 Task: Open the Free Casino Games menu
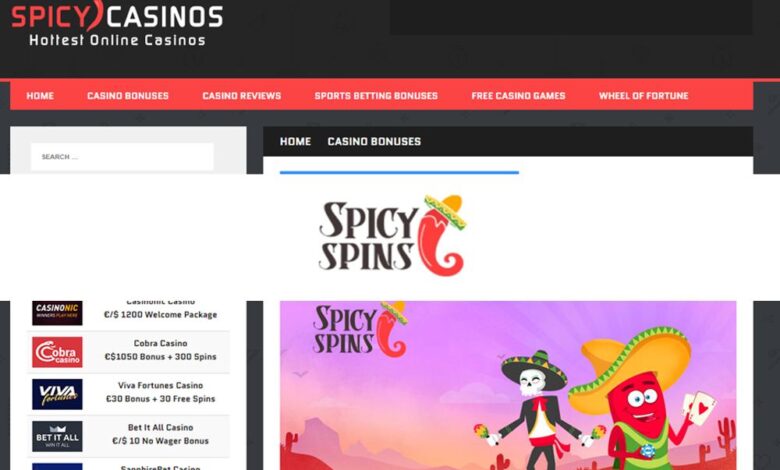click(518, 95)
